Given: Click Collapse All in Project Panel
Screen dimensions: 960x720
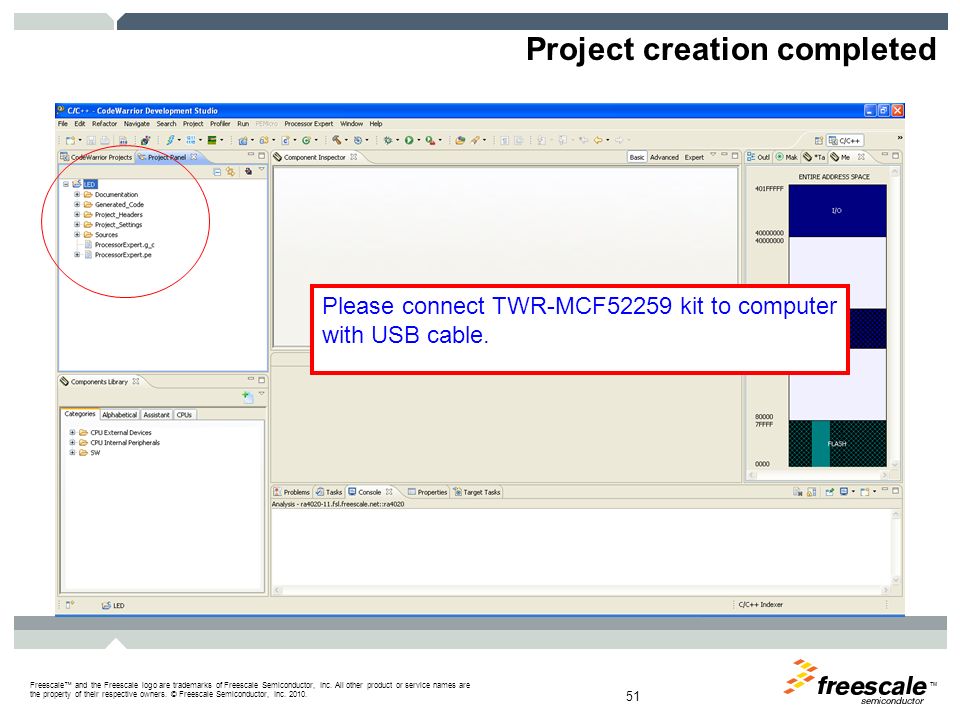Looking at the screenshot, I should pos(217,172).
